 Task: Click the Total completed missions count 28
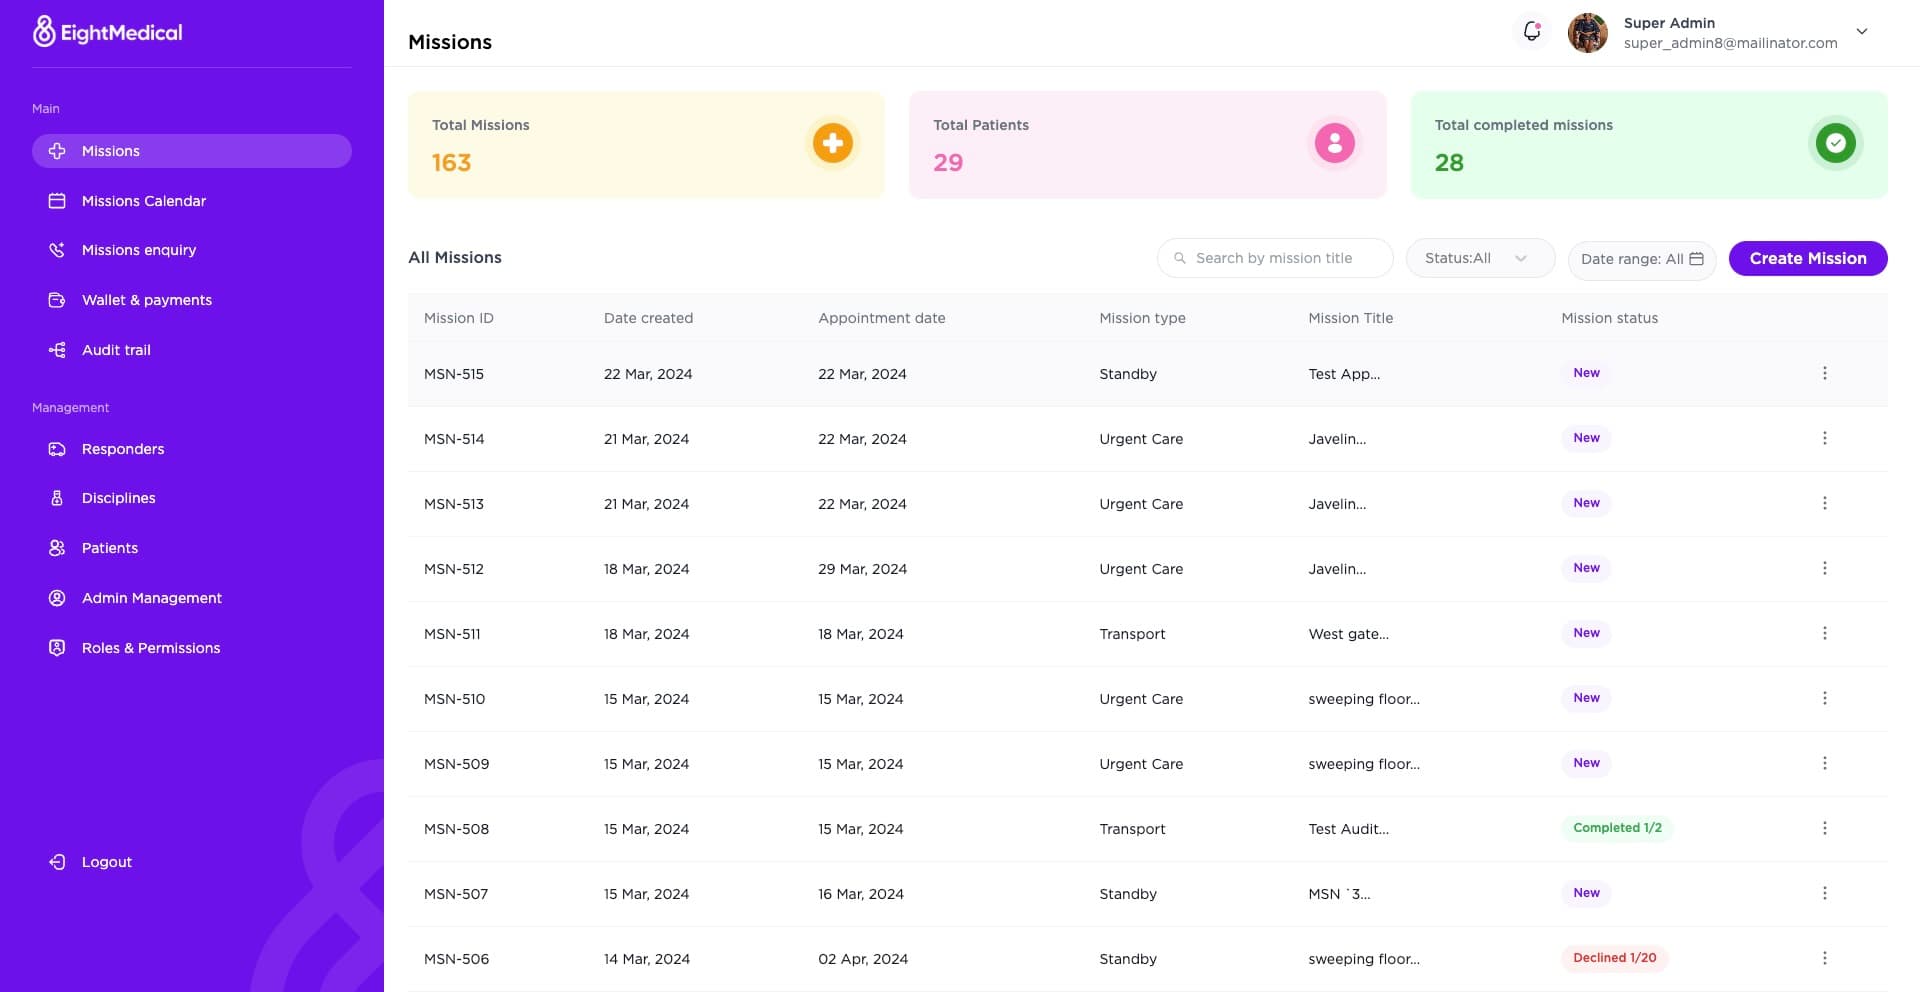(x=1449, y=163)
